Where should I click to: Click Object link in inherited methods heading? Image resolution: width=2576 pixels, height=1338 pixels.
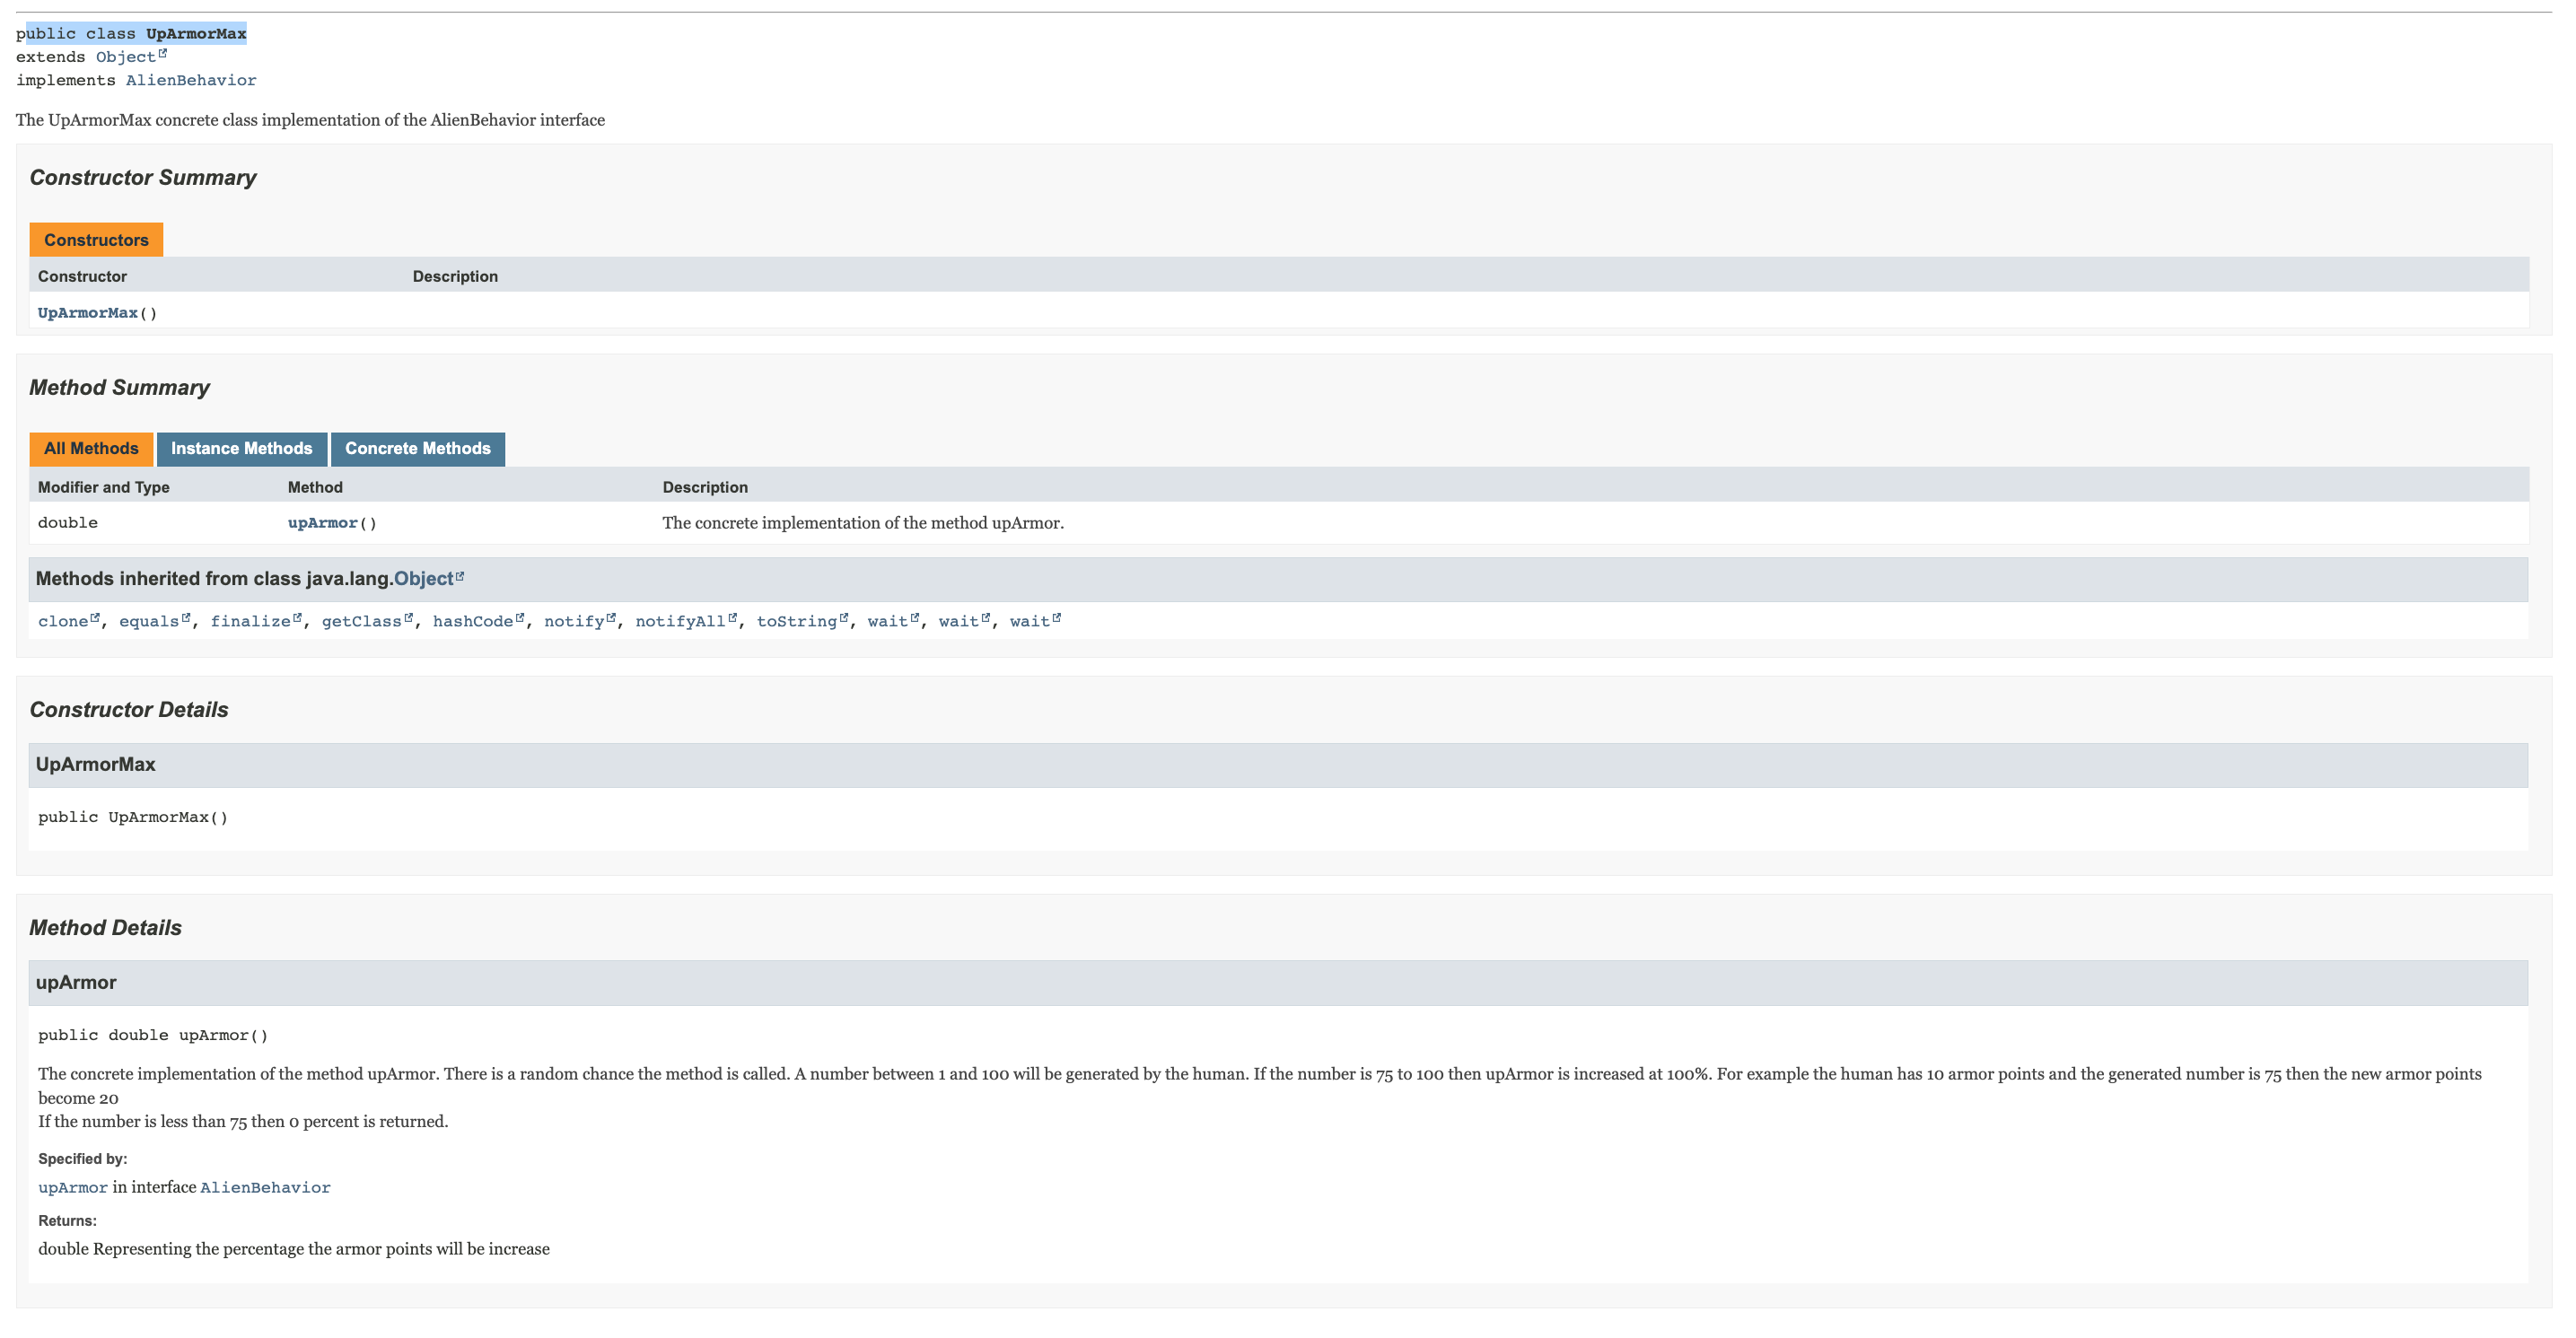423,579
